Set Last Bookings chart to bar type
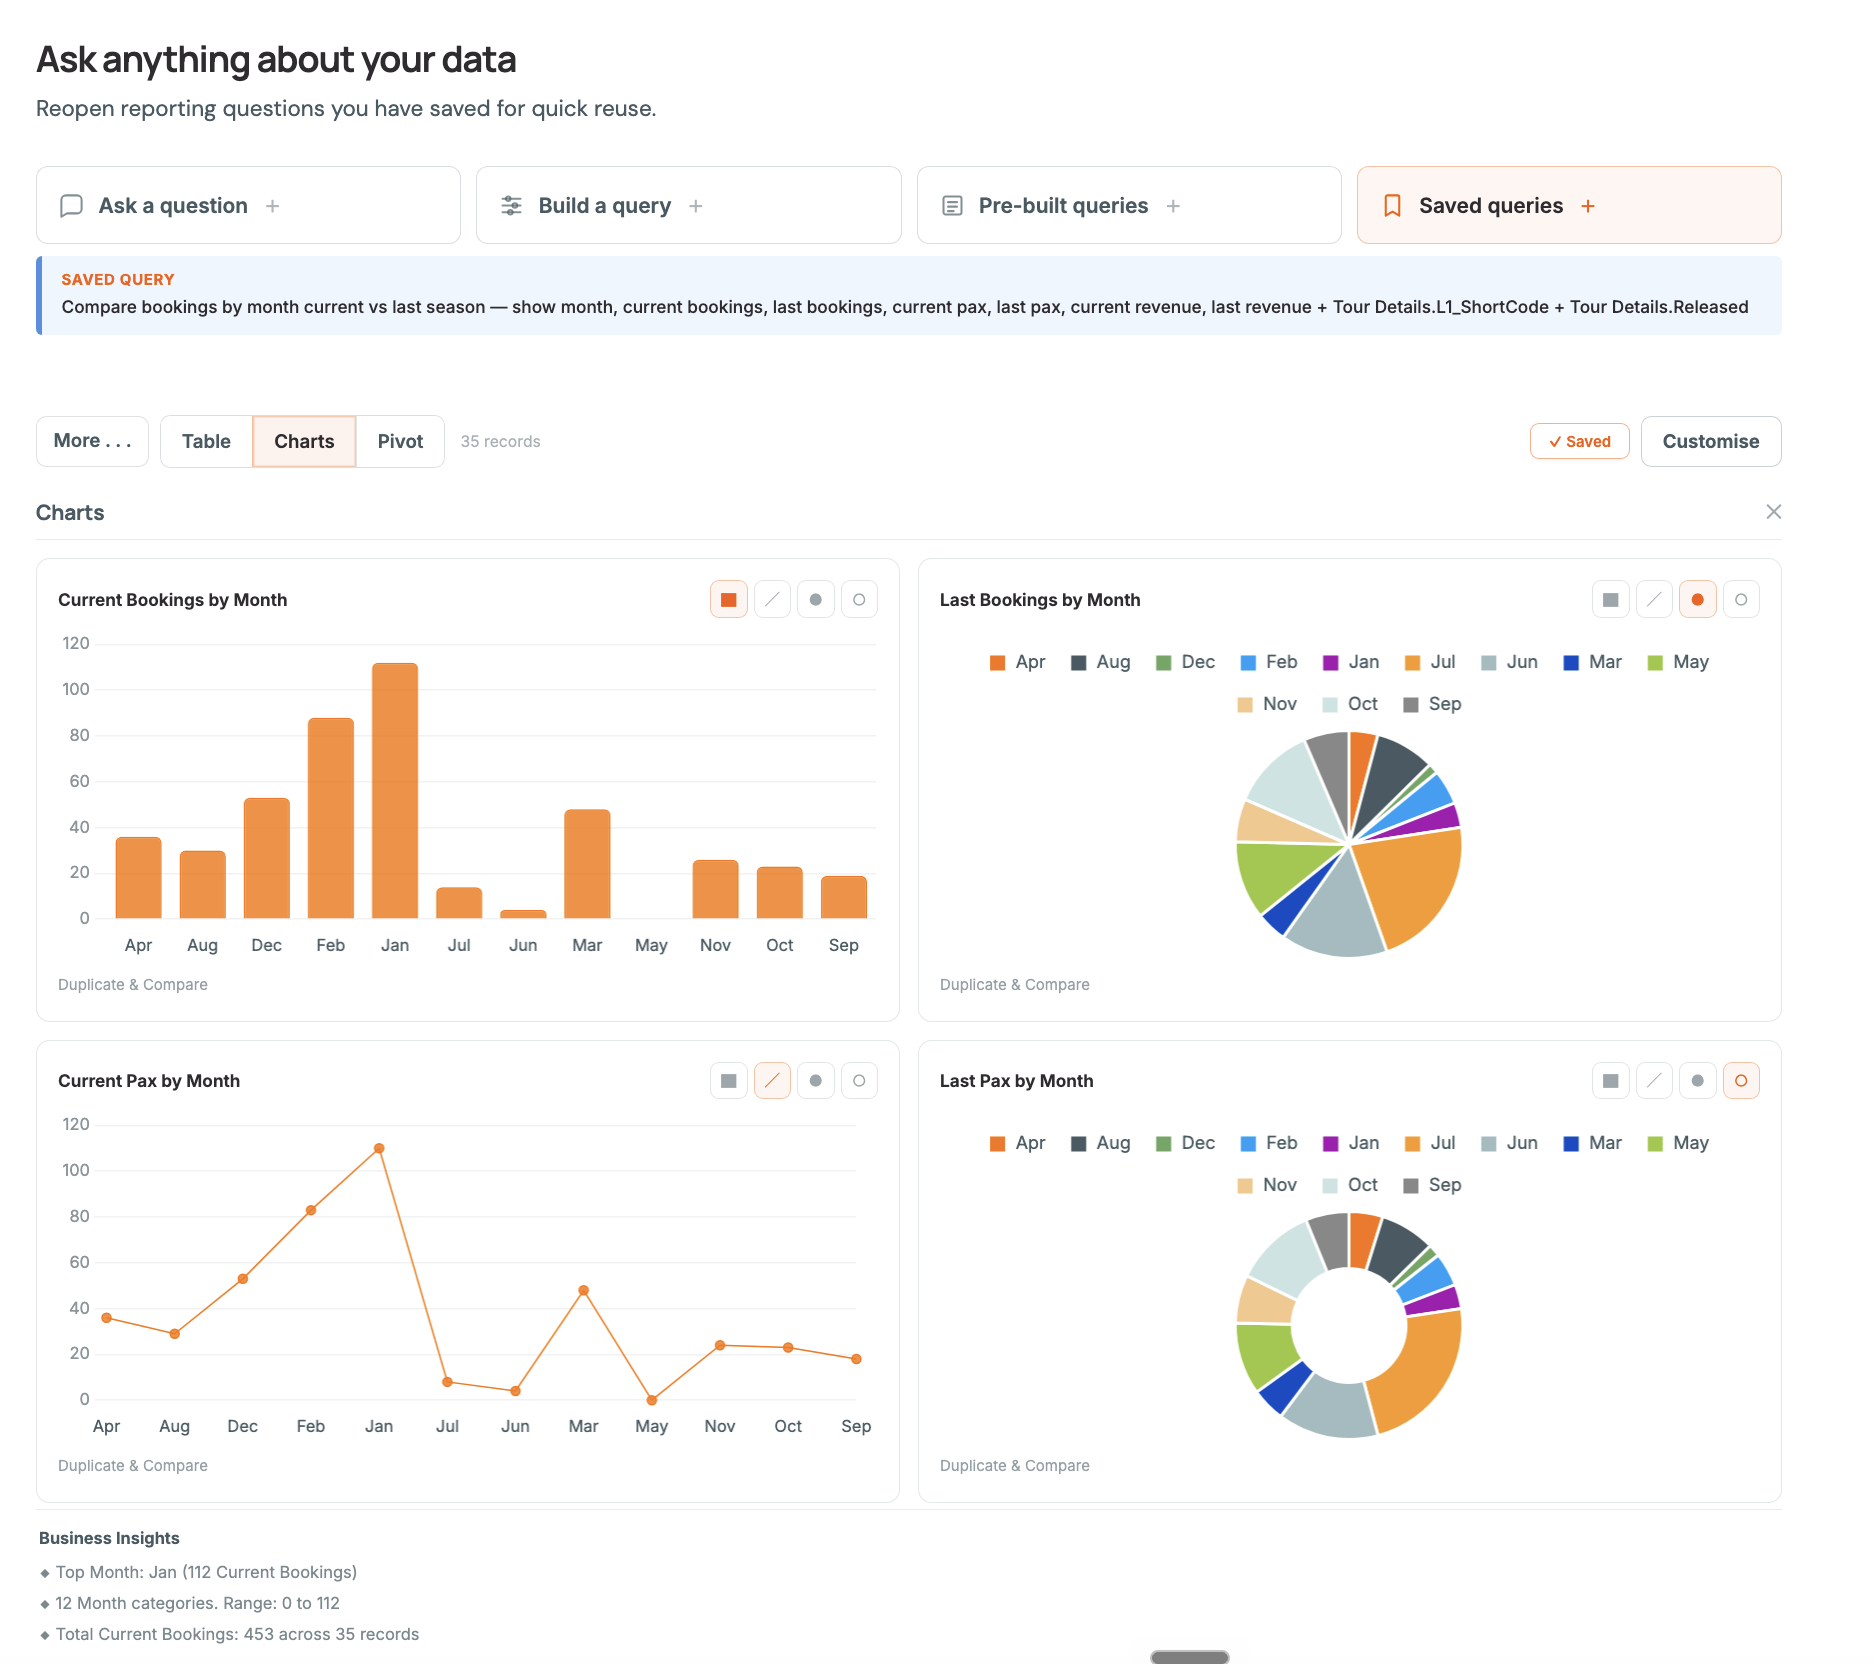This screenshot has width=1874, height=1664. coord(1610,600)
